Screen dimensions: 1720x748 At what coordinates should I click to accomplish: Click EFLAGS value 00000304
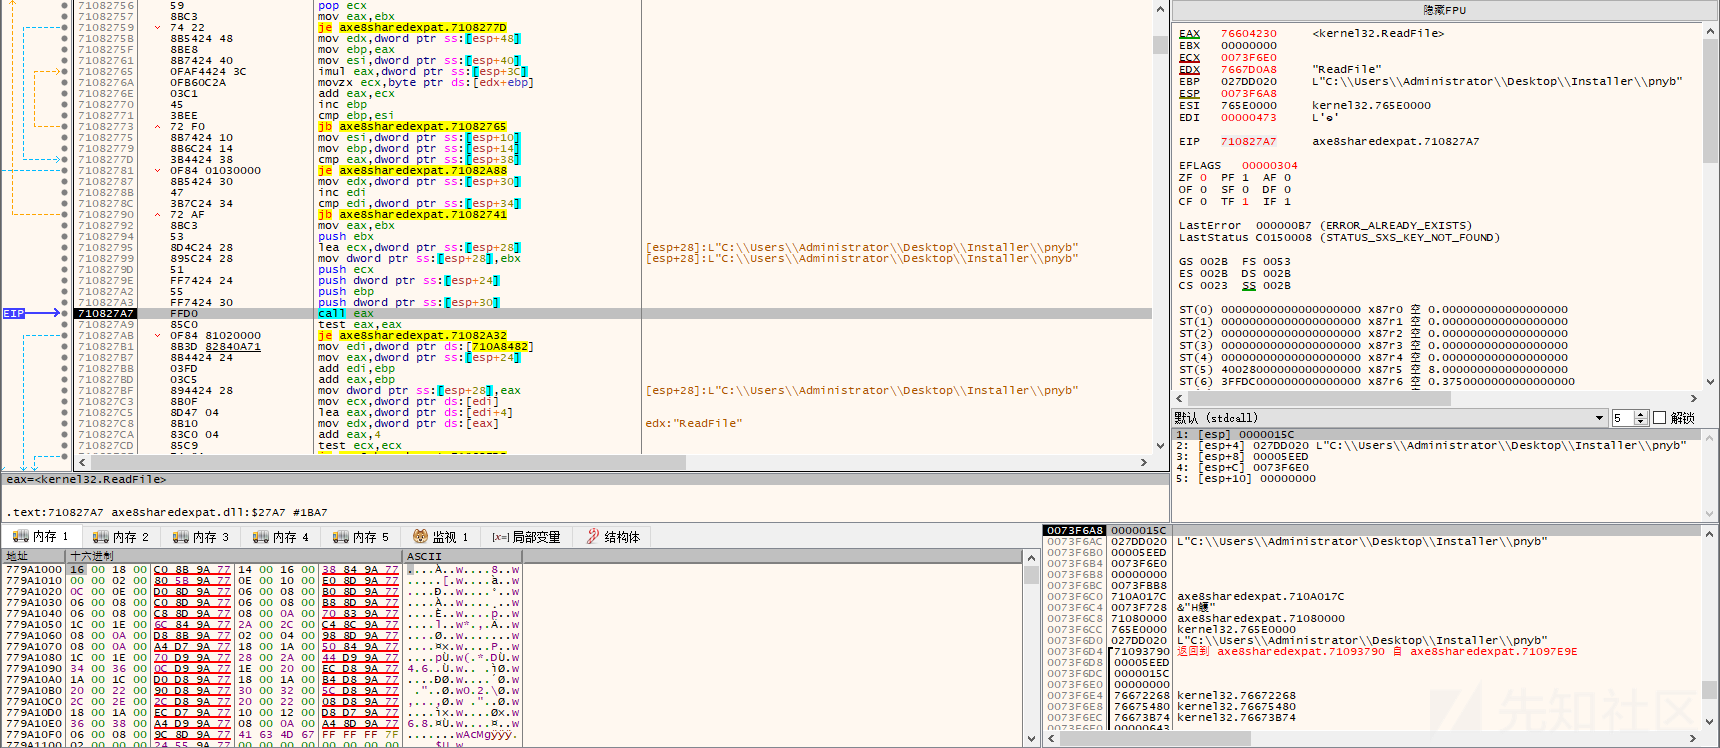pyautogui.click(x=1270, y=165)
